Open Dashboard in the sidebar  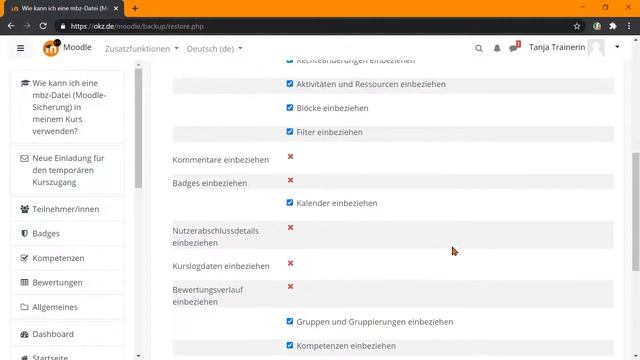click(53, 334)
